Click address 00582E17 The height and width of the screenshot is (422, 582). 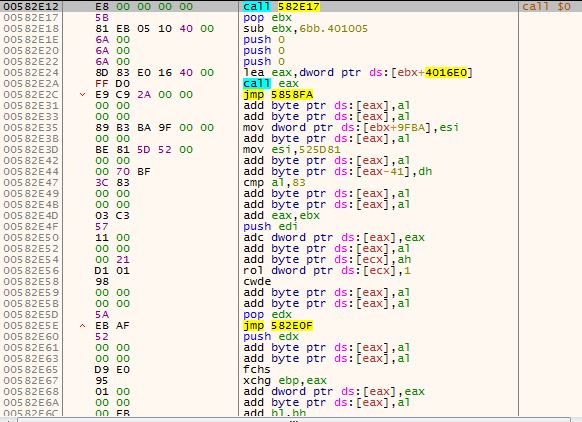coord(31,17)
